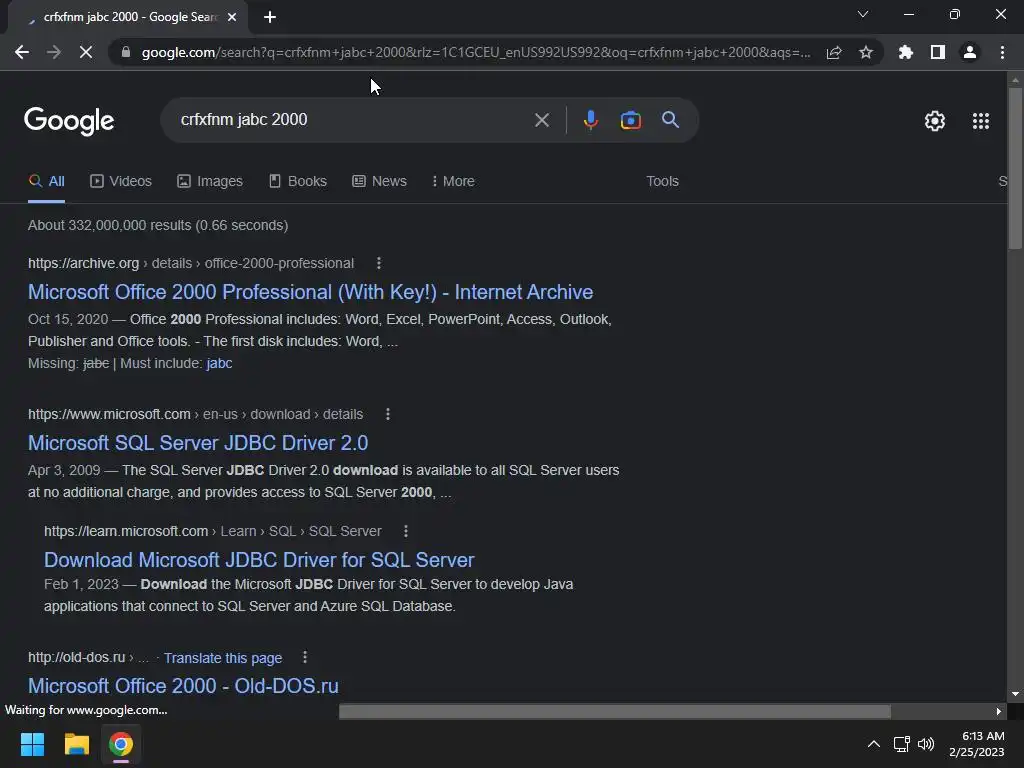Viewport: 1024px width, 768px height.
Task: Search by image with camera icon
Action: (x=631, y=120)
